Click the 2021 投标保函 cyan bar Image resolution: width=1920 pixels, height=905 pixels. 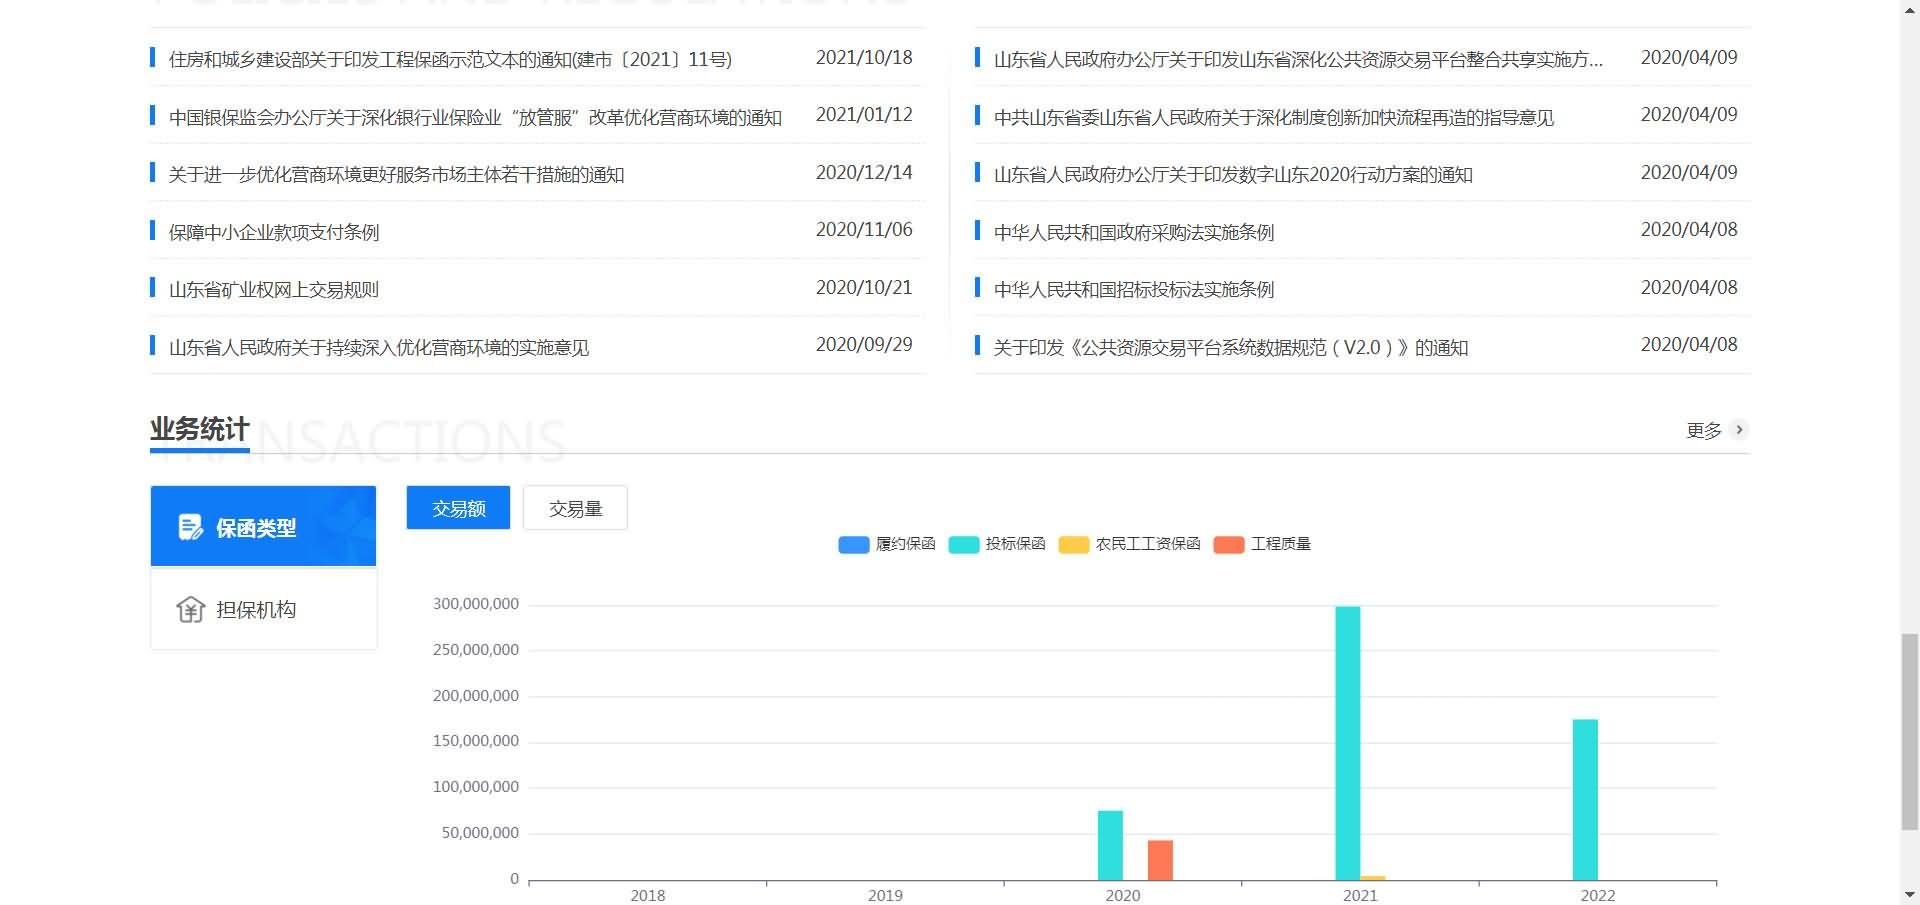click(1347, 743)
